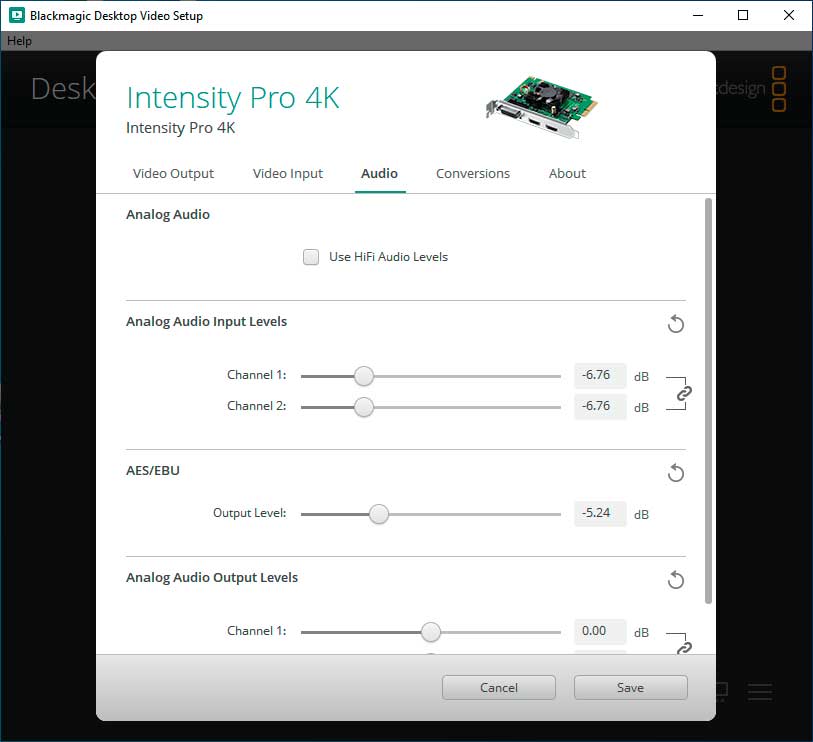Click the settings panel vertical scrollbar
The height and width of the screenshot is (742, 813).
coord(708,401)
